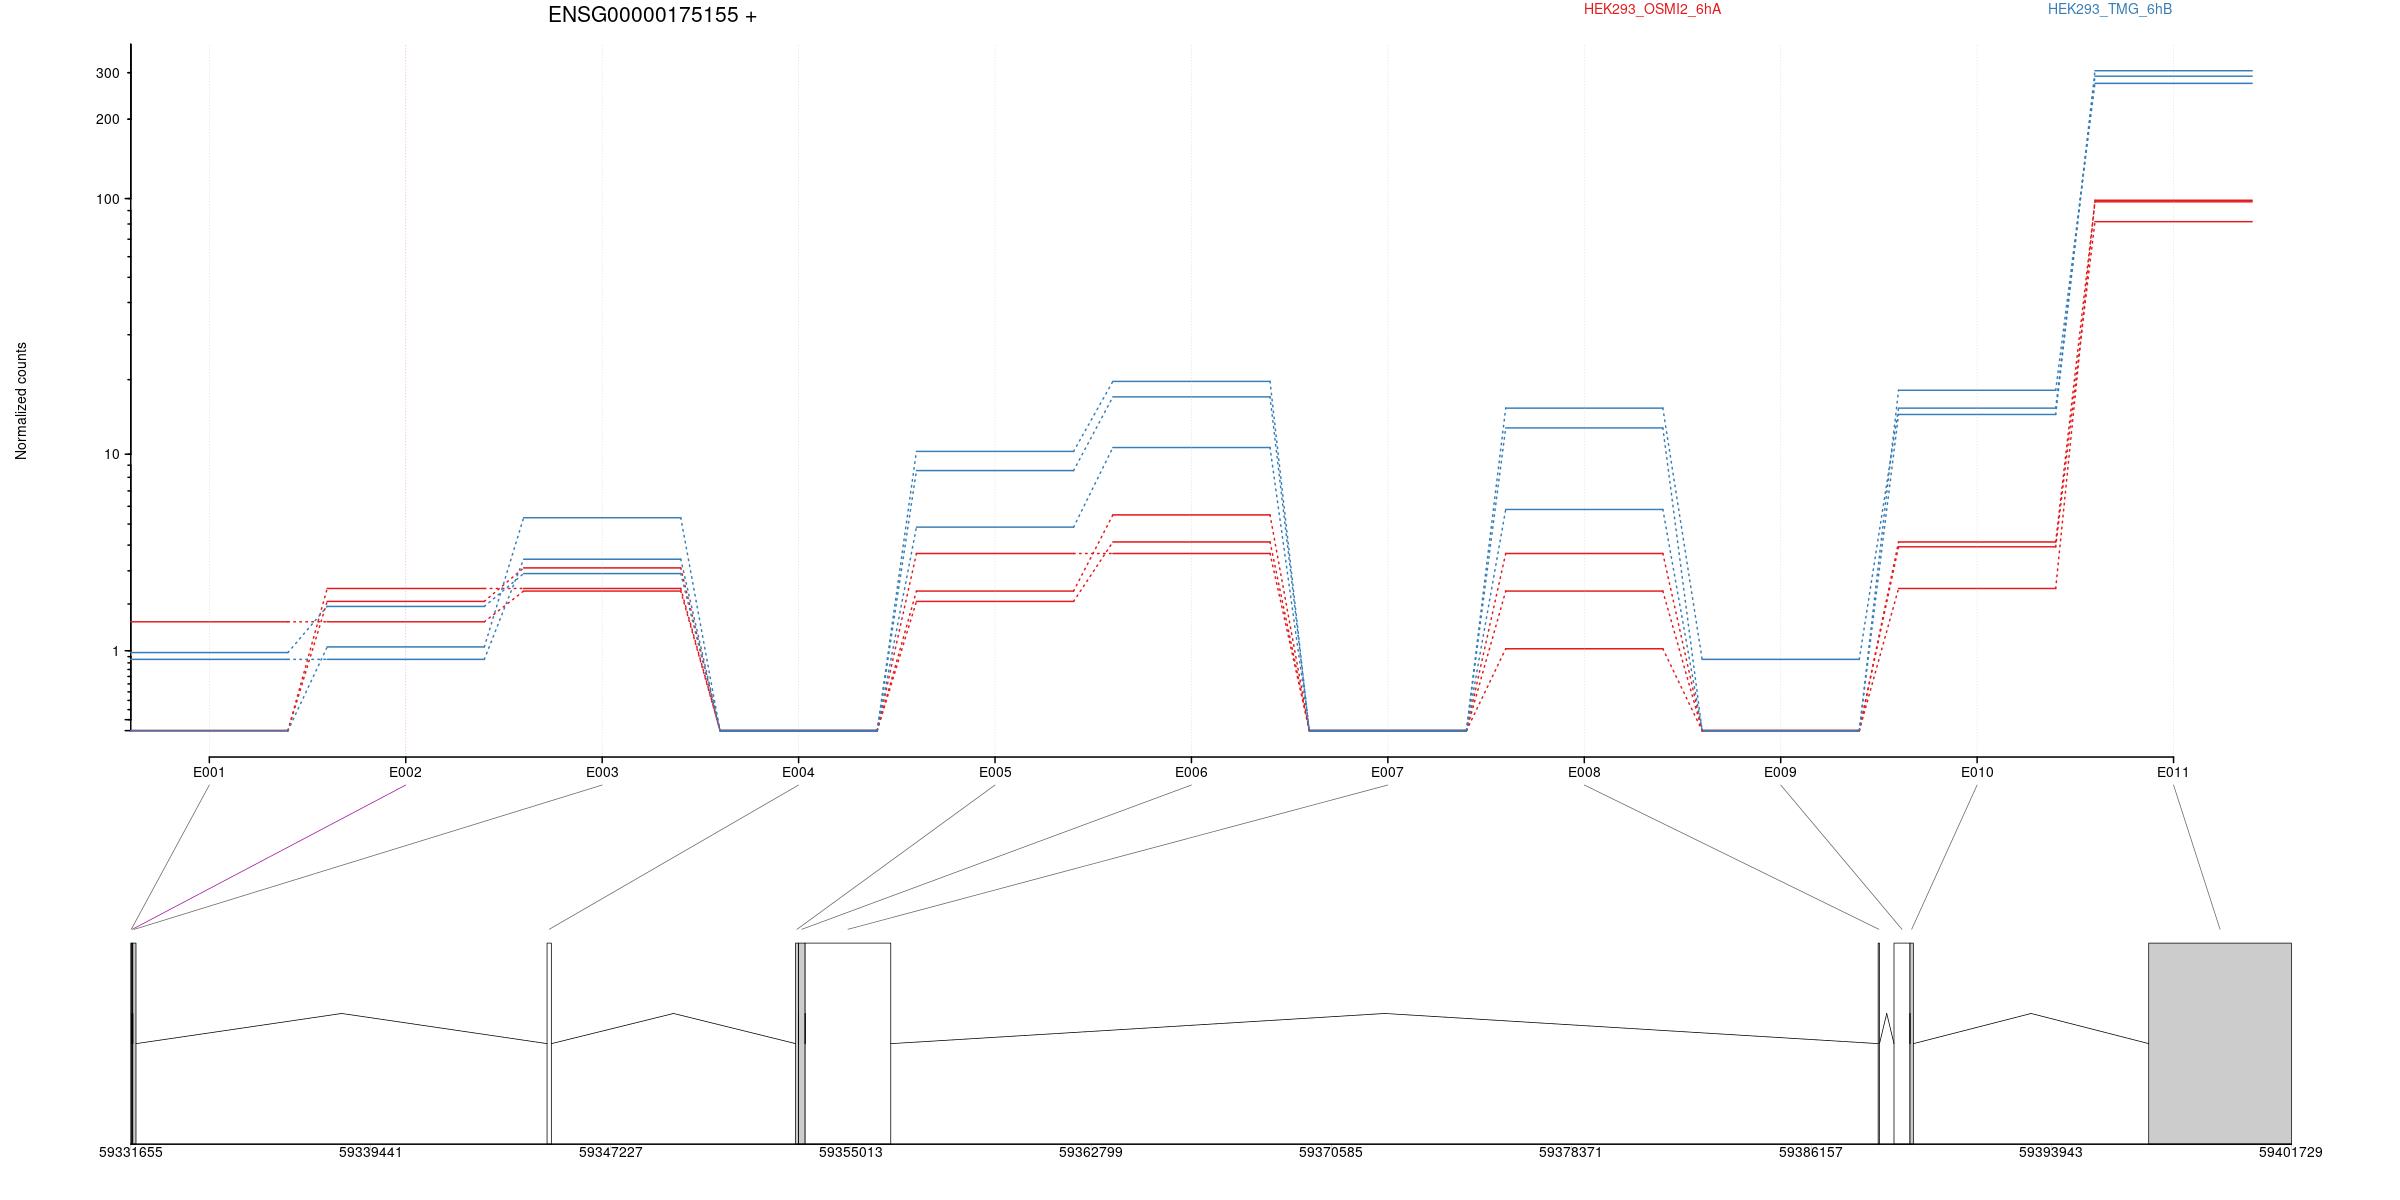The width and height of the screenshot is (2400, 1200).
Task: Click the lowest red segment over E010
Action: [x=1977, y=588]
